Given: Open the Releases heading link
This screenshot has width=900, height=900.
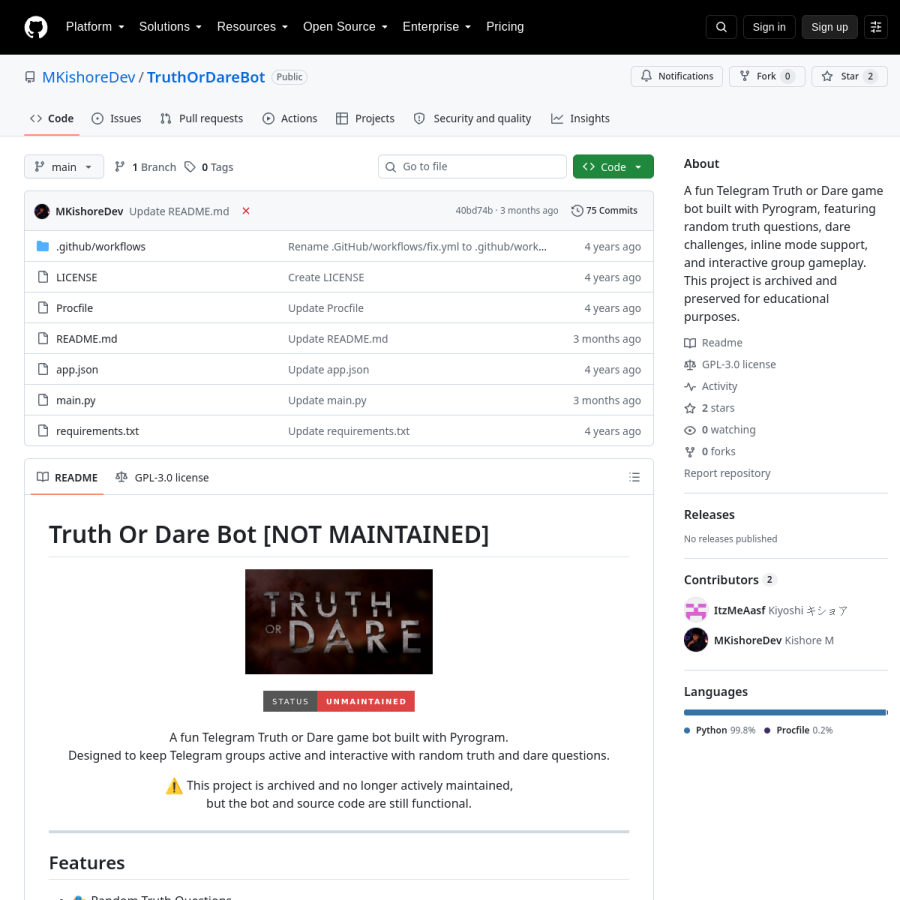Looking at the screenshot, I should pyautogui.click(x=709, y=514).
